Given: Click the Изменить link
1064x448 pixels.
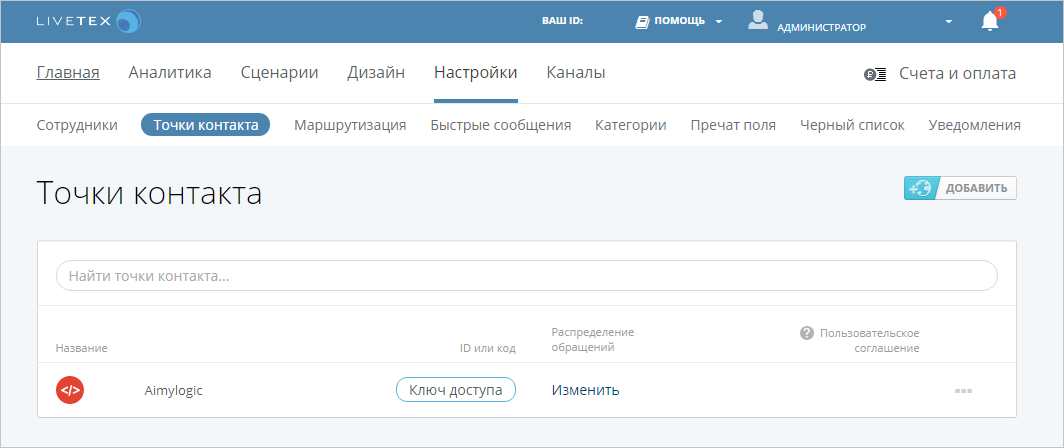Looking at the screenshot, I should 585,390.
